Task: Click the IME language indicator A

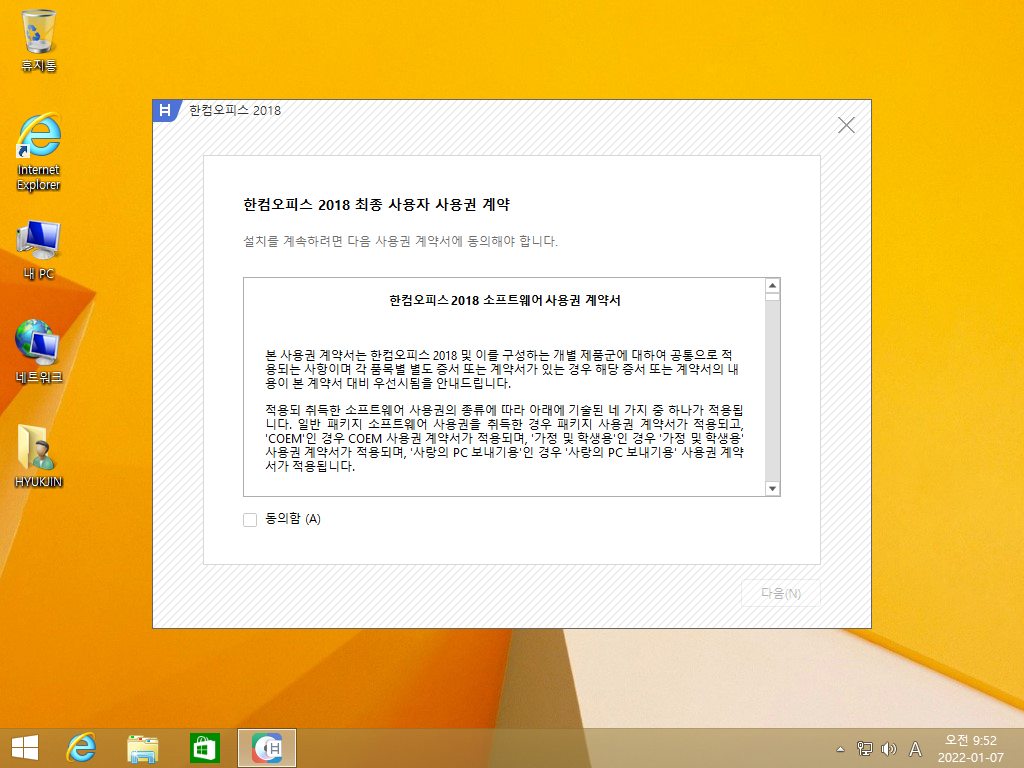Action: pos(916,749)
